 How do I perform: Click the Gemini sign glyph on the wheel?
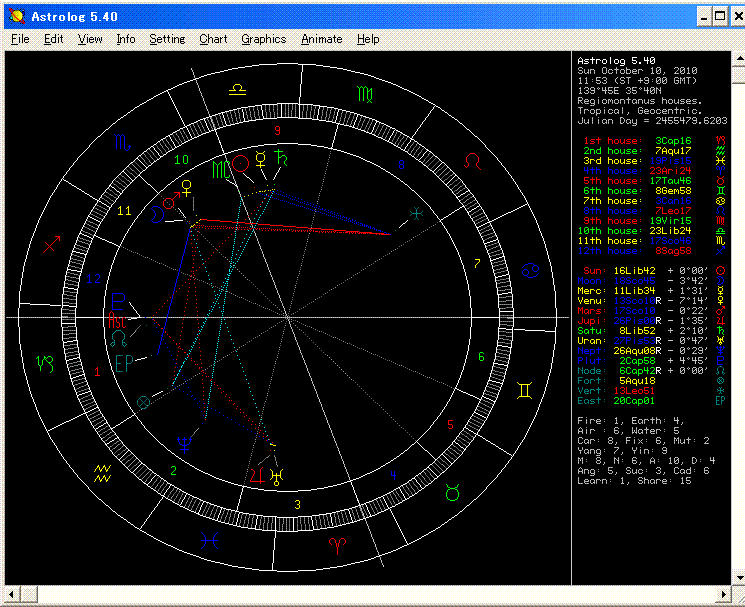coord(524,389)
